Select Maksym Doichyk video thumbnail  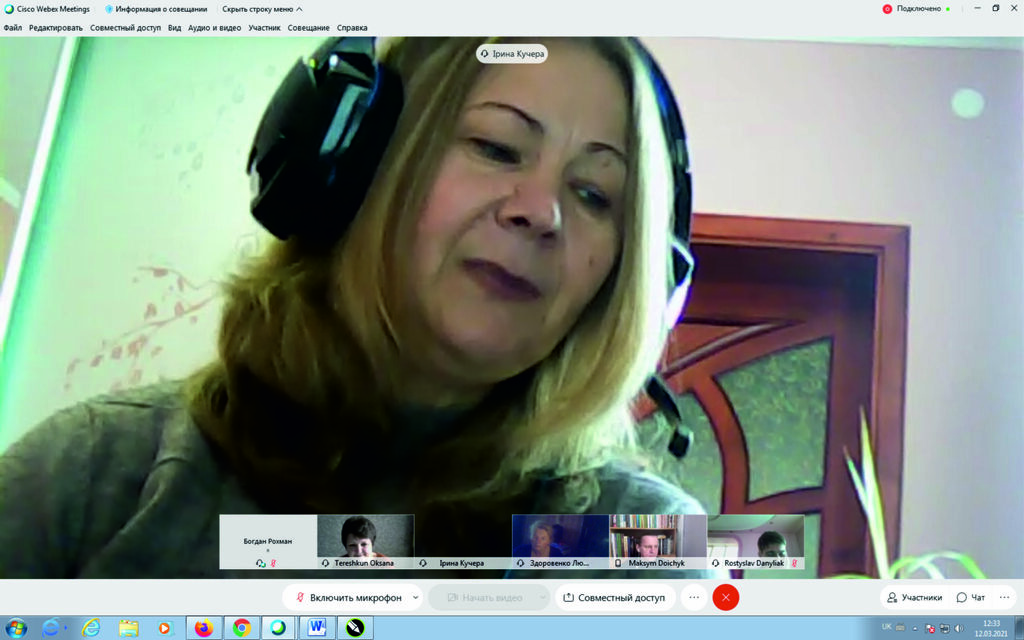658,541
